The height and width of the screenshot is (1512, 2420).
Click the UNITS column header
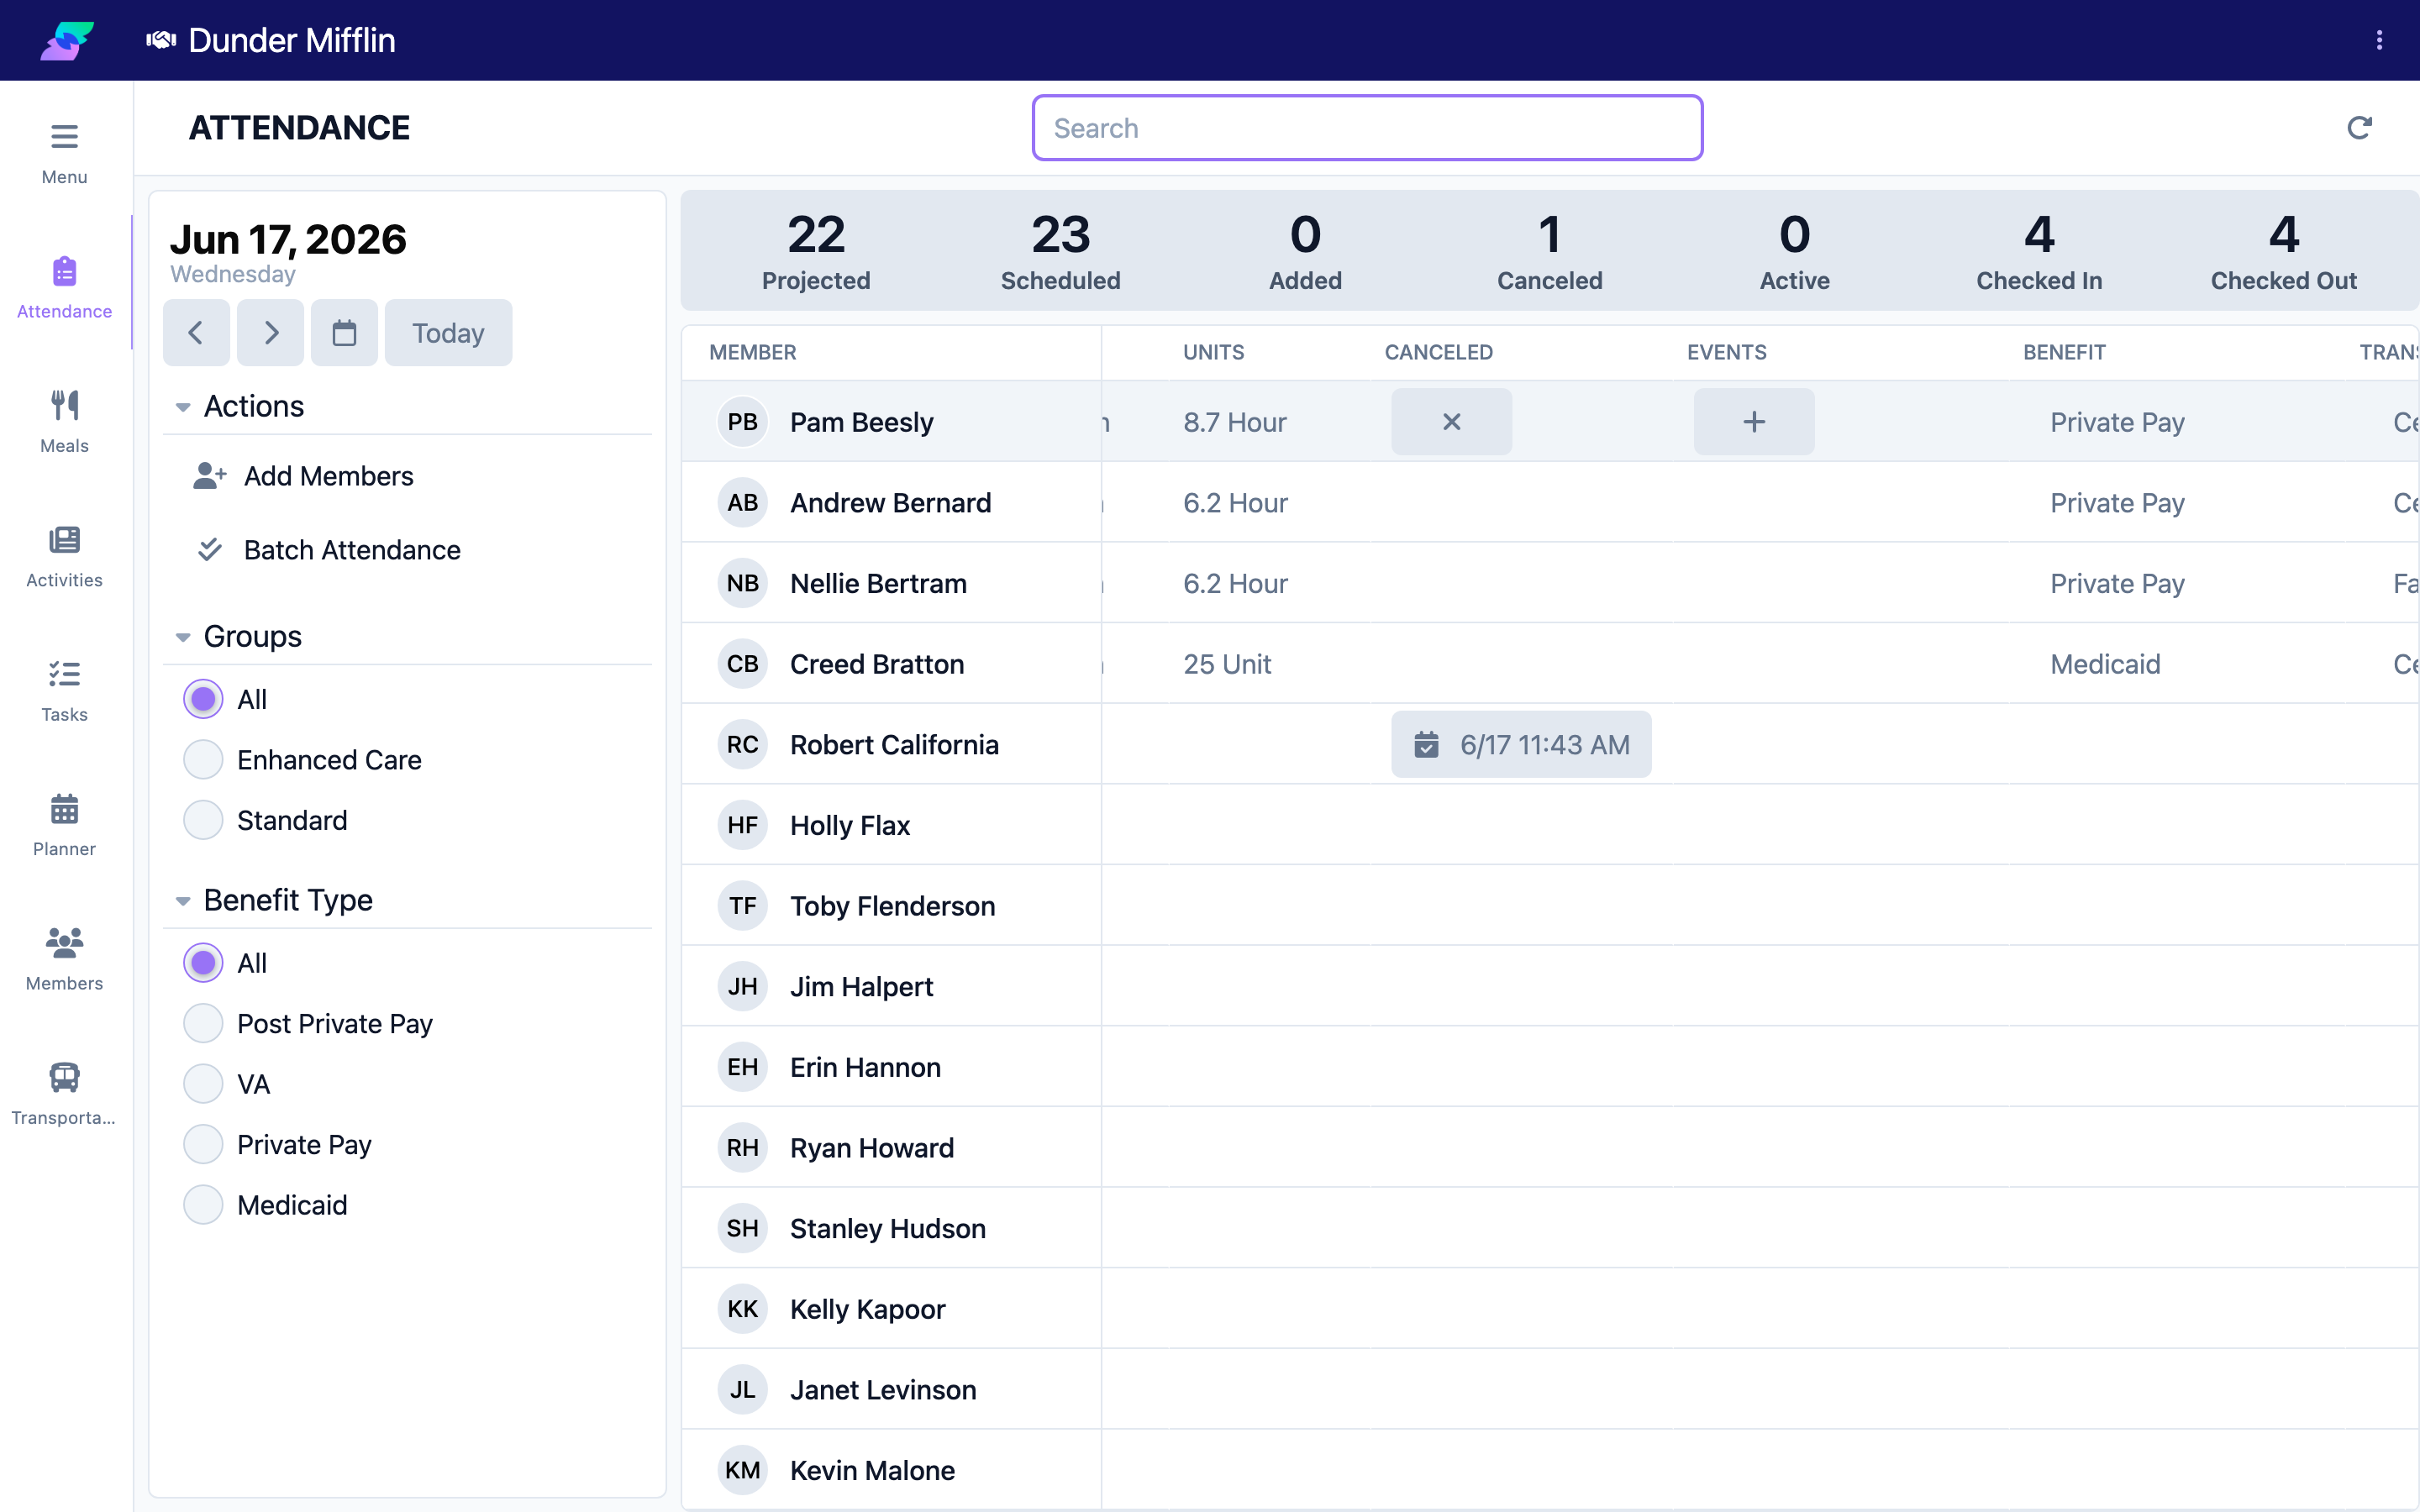pyautogui.click(x=1213, y=352)
